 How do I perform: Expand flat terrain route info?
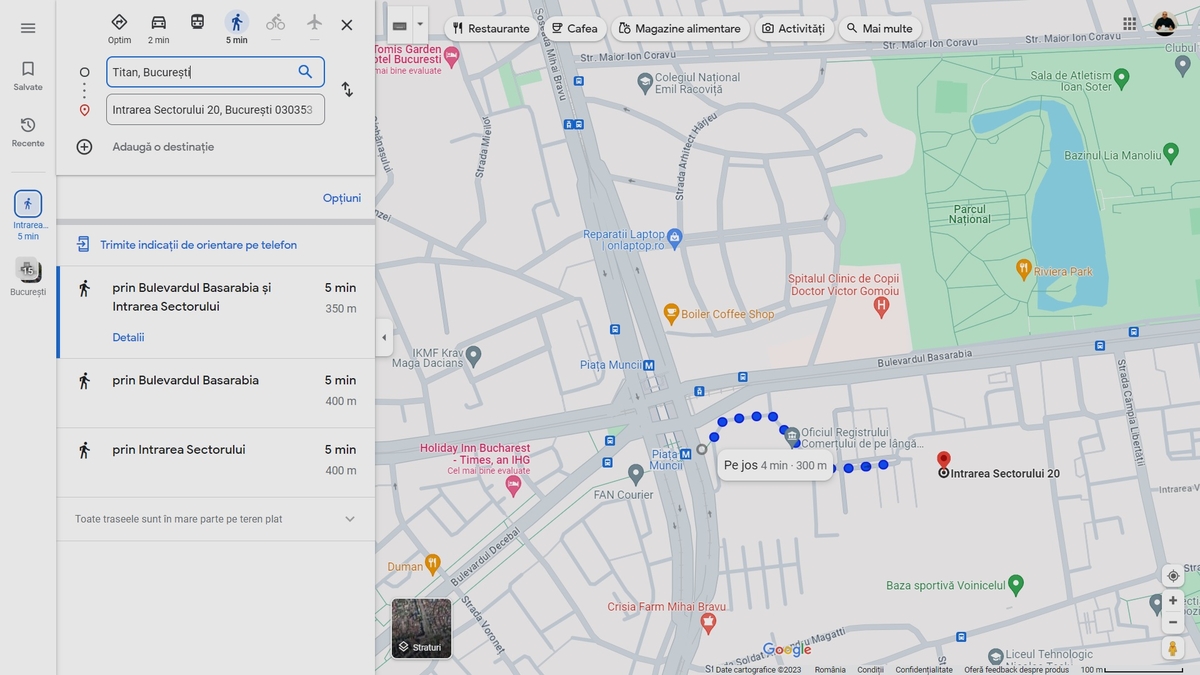[349, 519]
